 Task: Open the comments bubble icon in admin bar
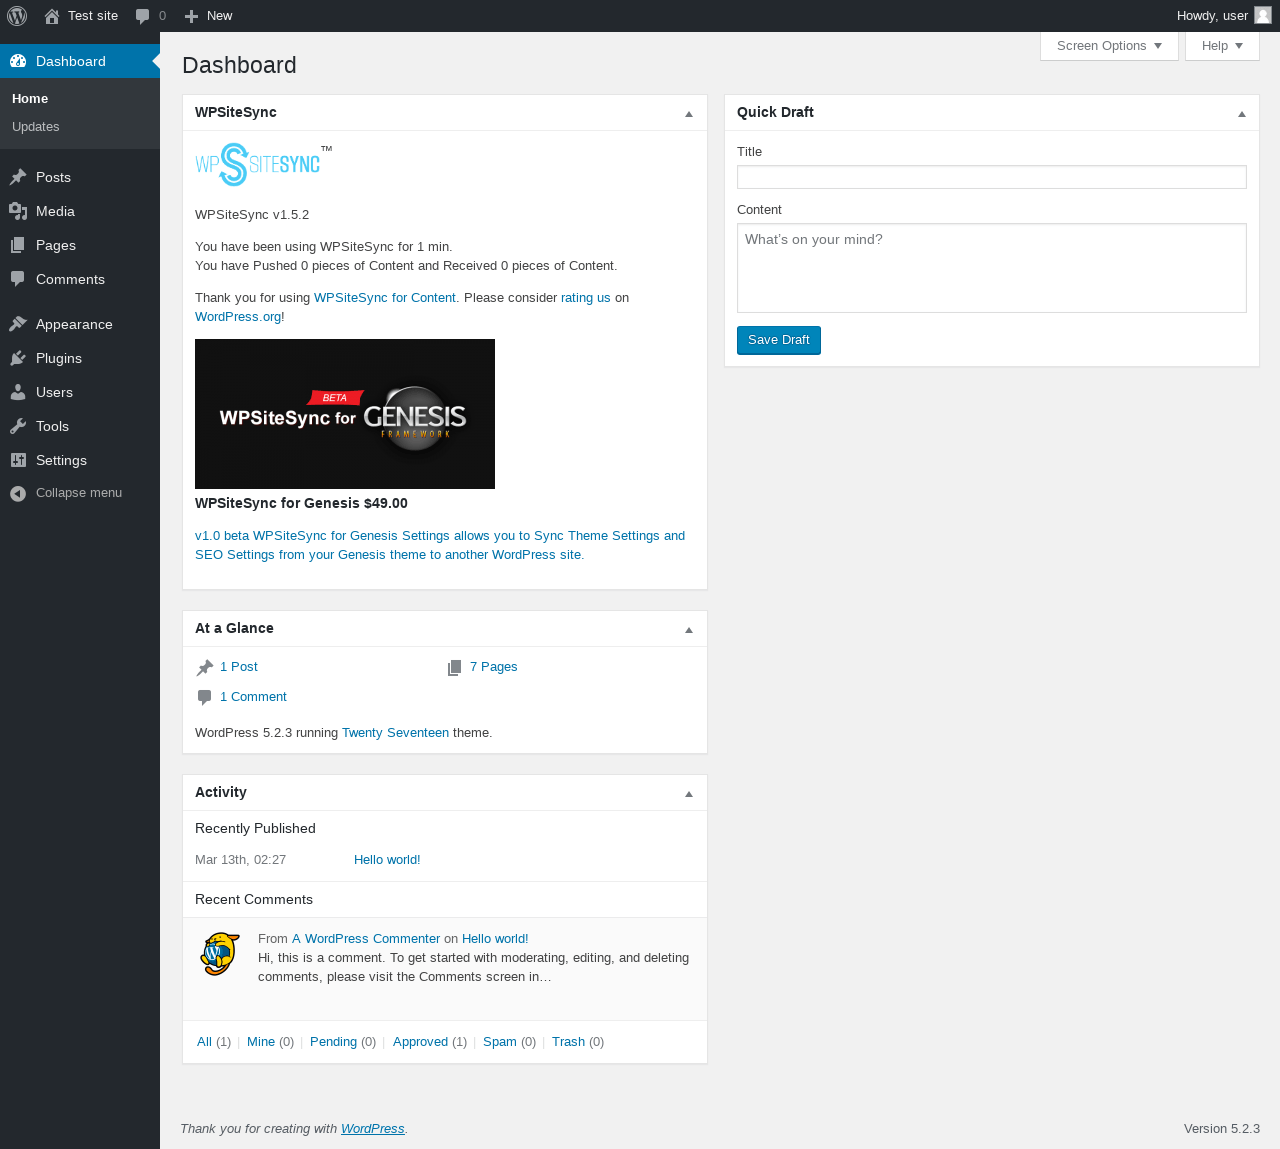click(x=143, y=16)
